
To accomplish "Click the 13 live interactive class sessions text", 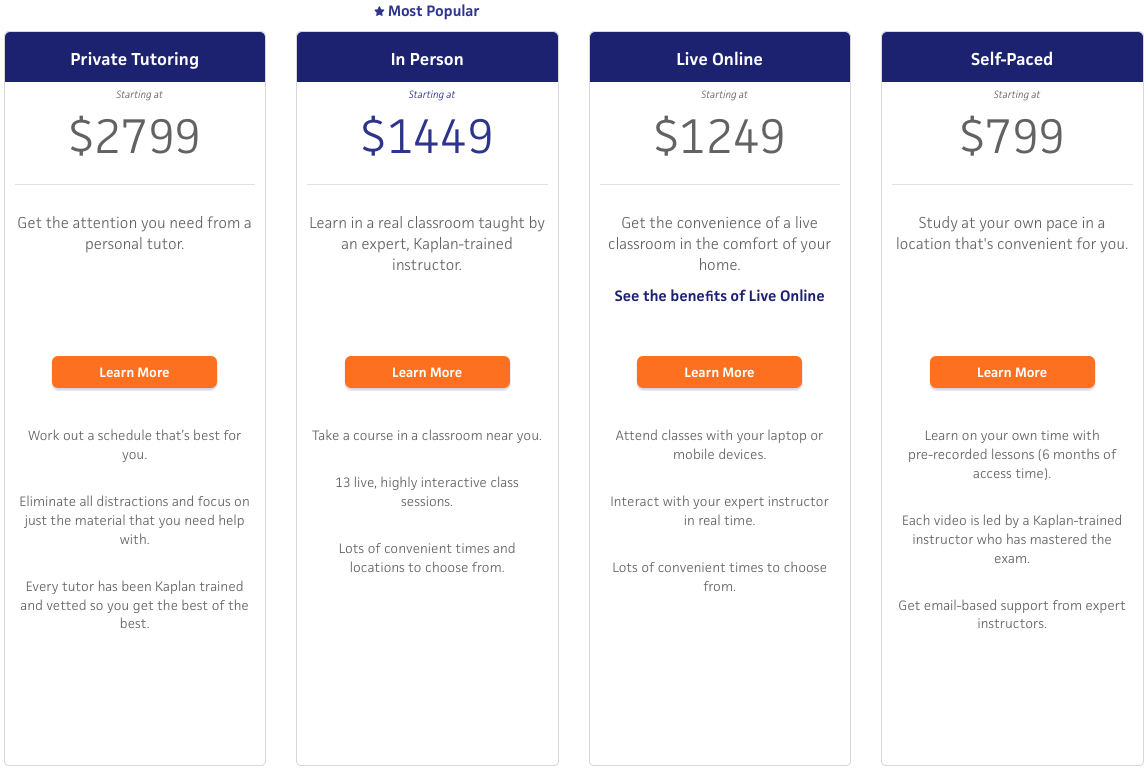I will point(427,492).
